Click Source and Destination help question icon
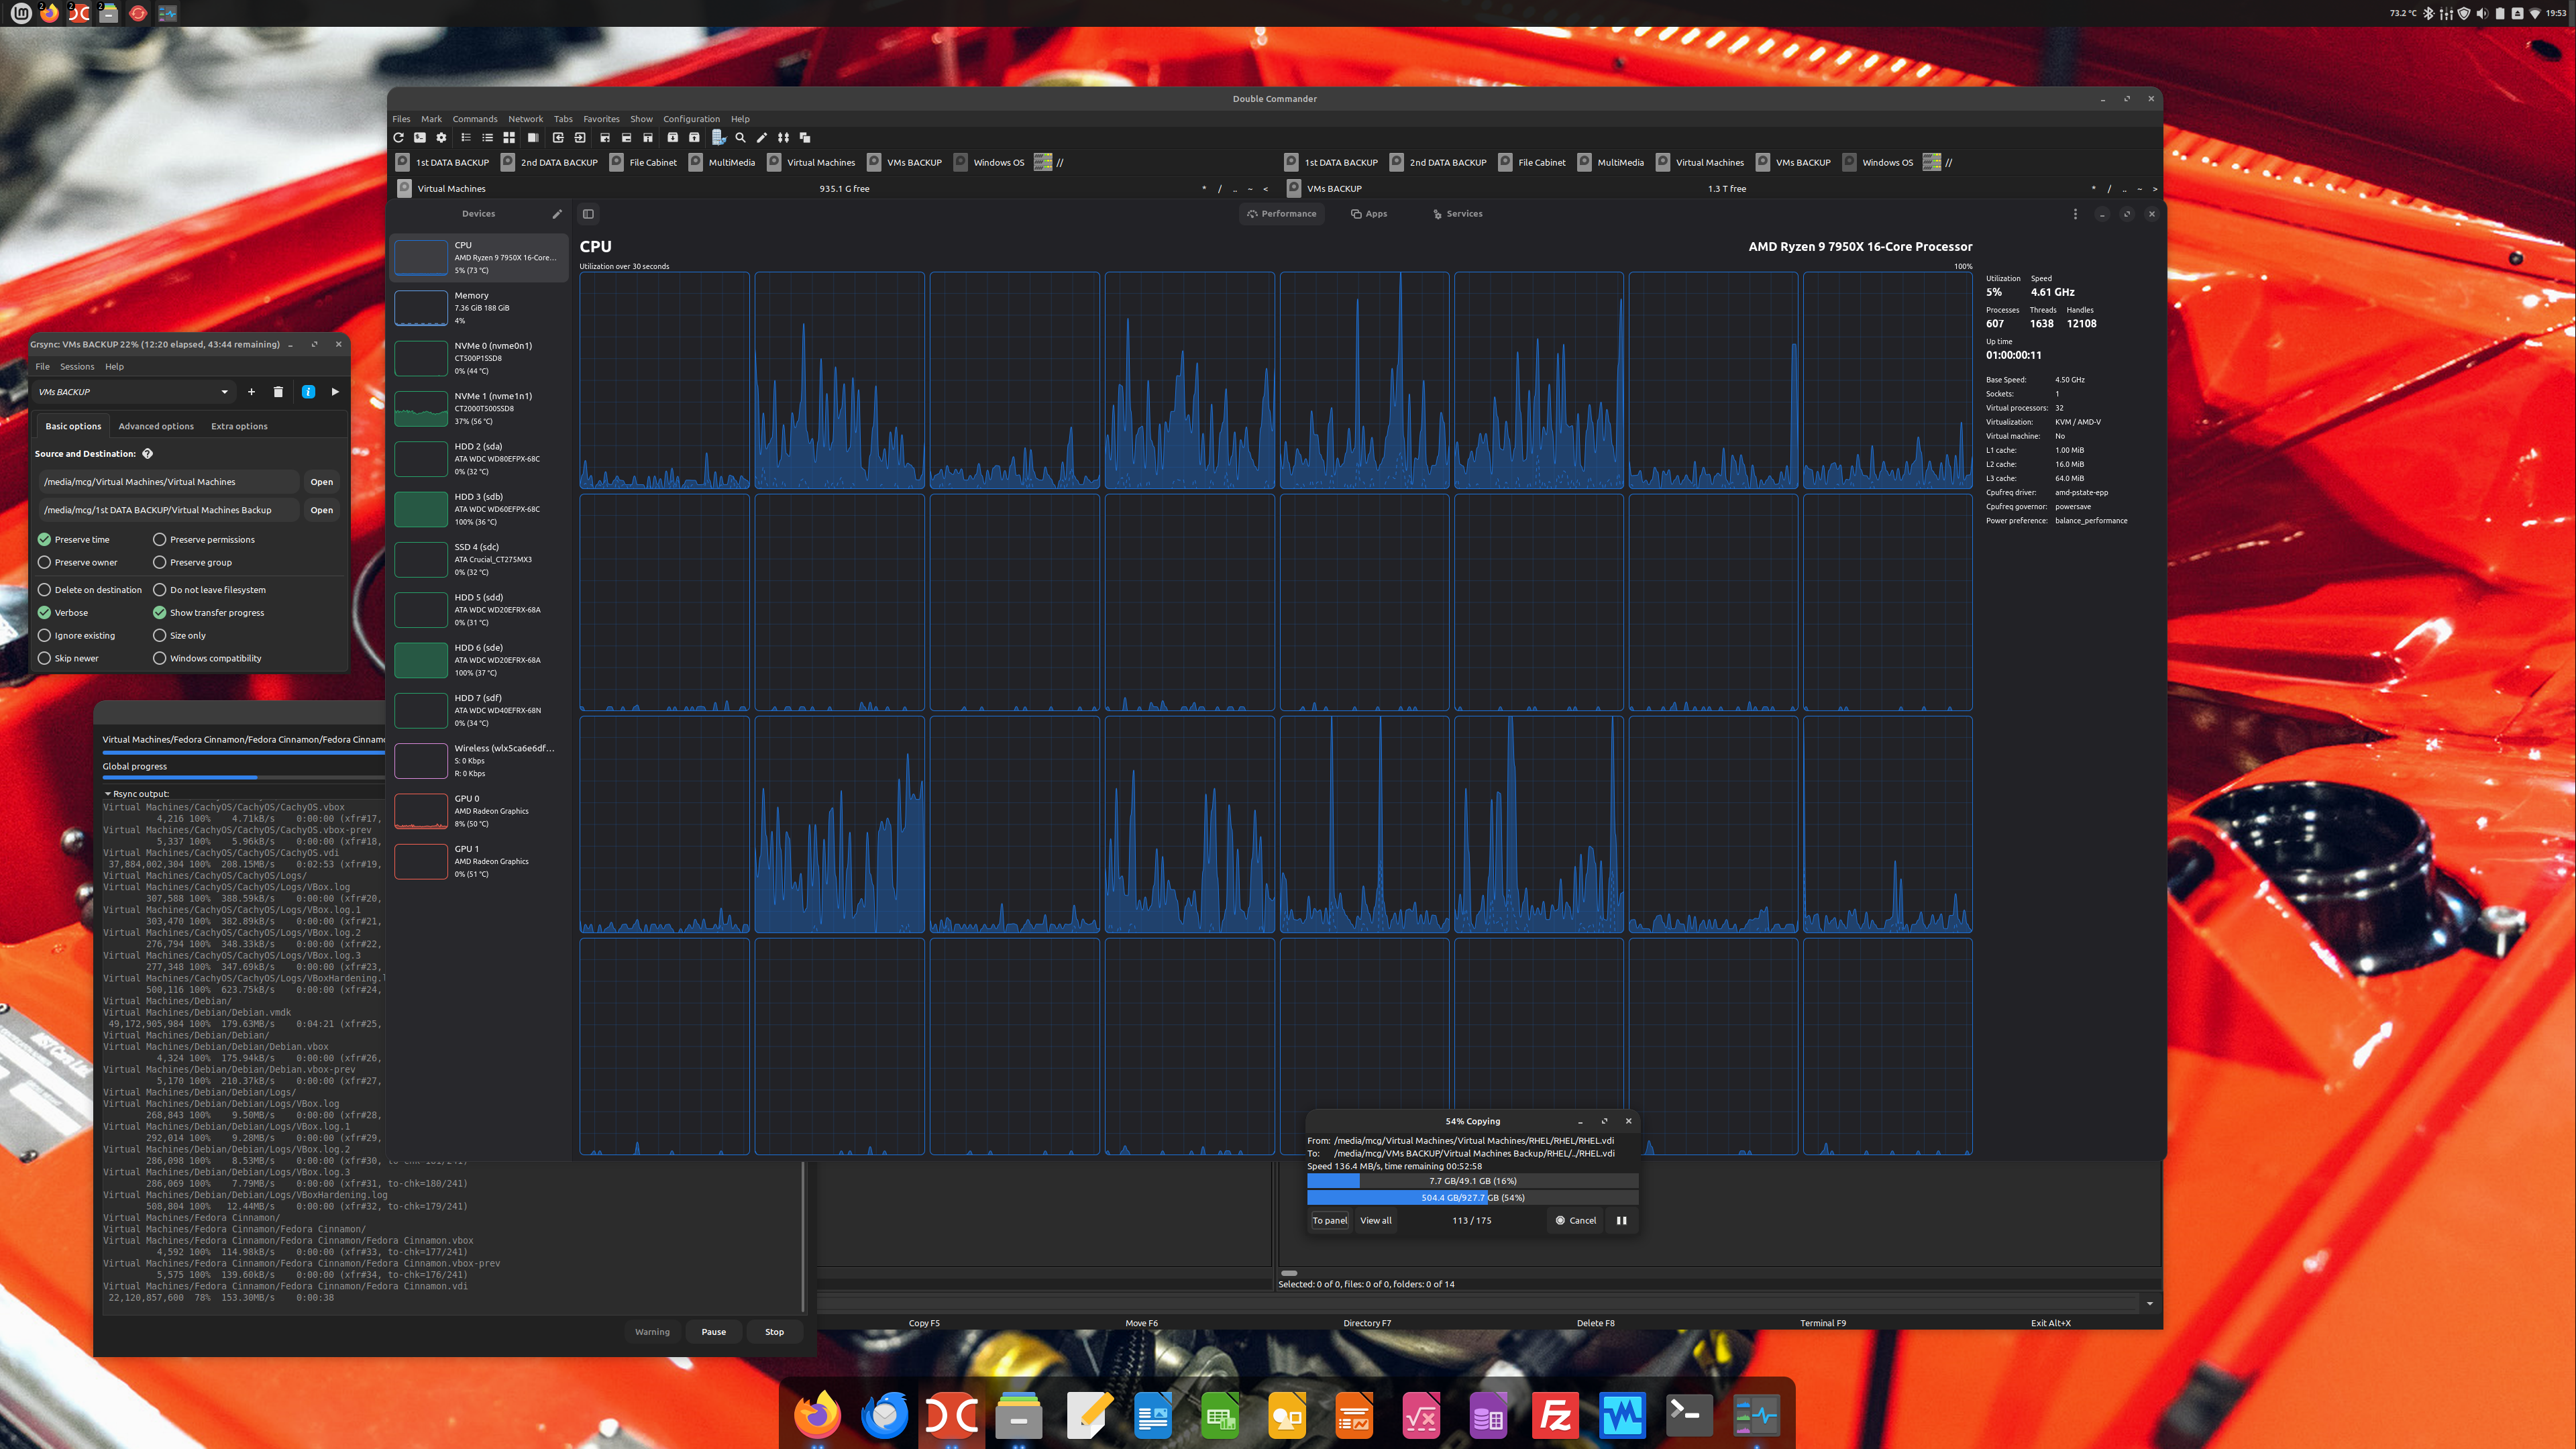Viewport: 2576px width, 1449px height. [x=147, y=454]
